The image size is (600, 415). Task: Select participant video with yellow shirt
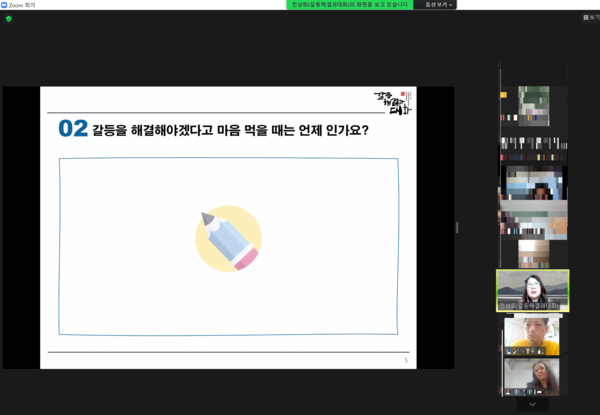point(532,335)
